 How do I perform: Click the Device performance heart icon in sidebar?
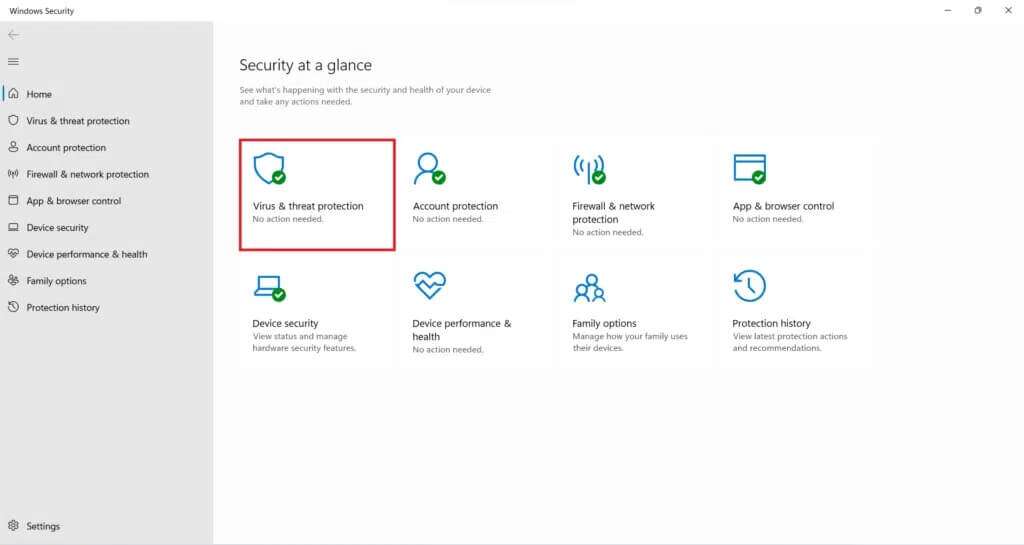(x=13, y=253)
